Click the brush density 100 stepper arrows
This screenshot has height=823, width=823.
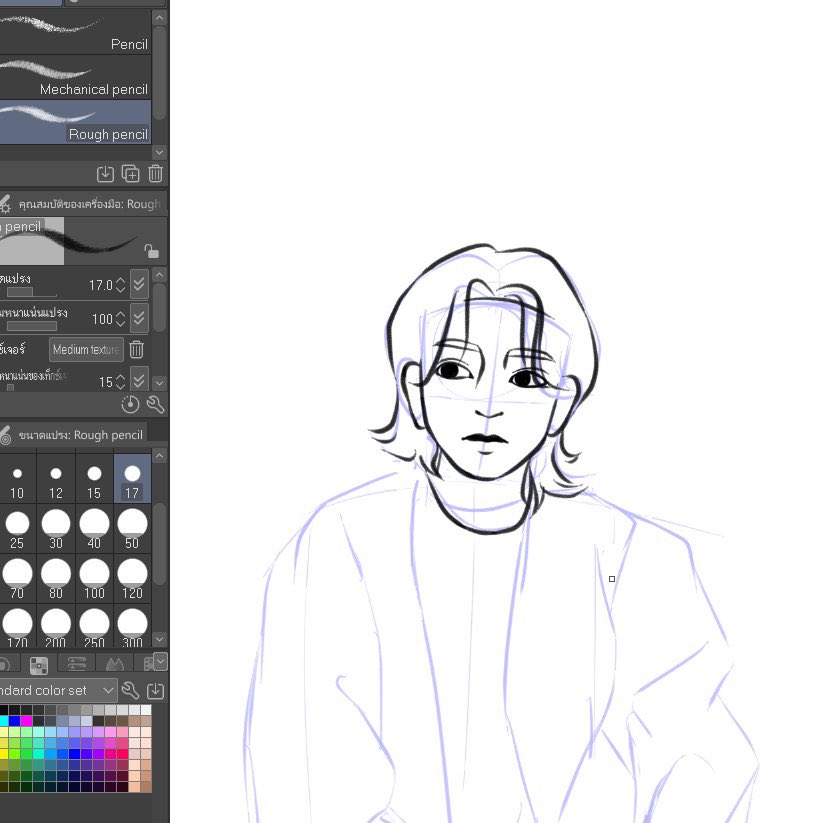(x=121, y=319)
